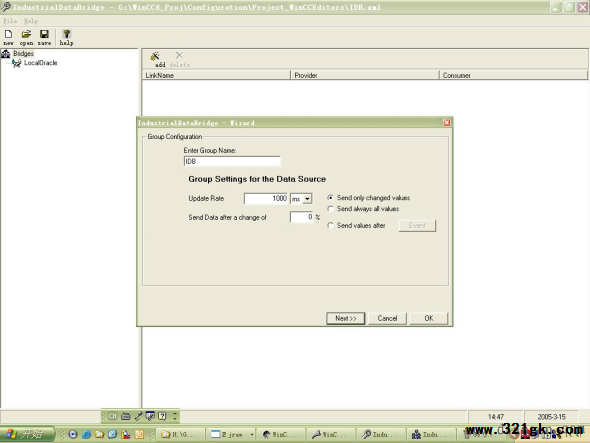Focus the Enter Group Name field
This screenshot has height=443, width=590.
point(232,161)
